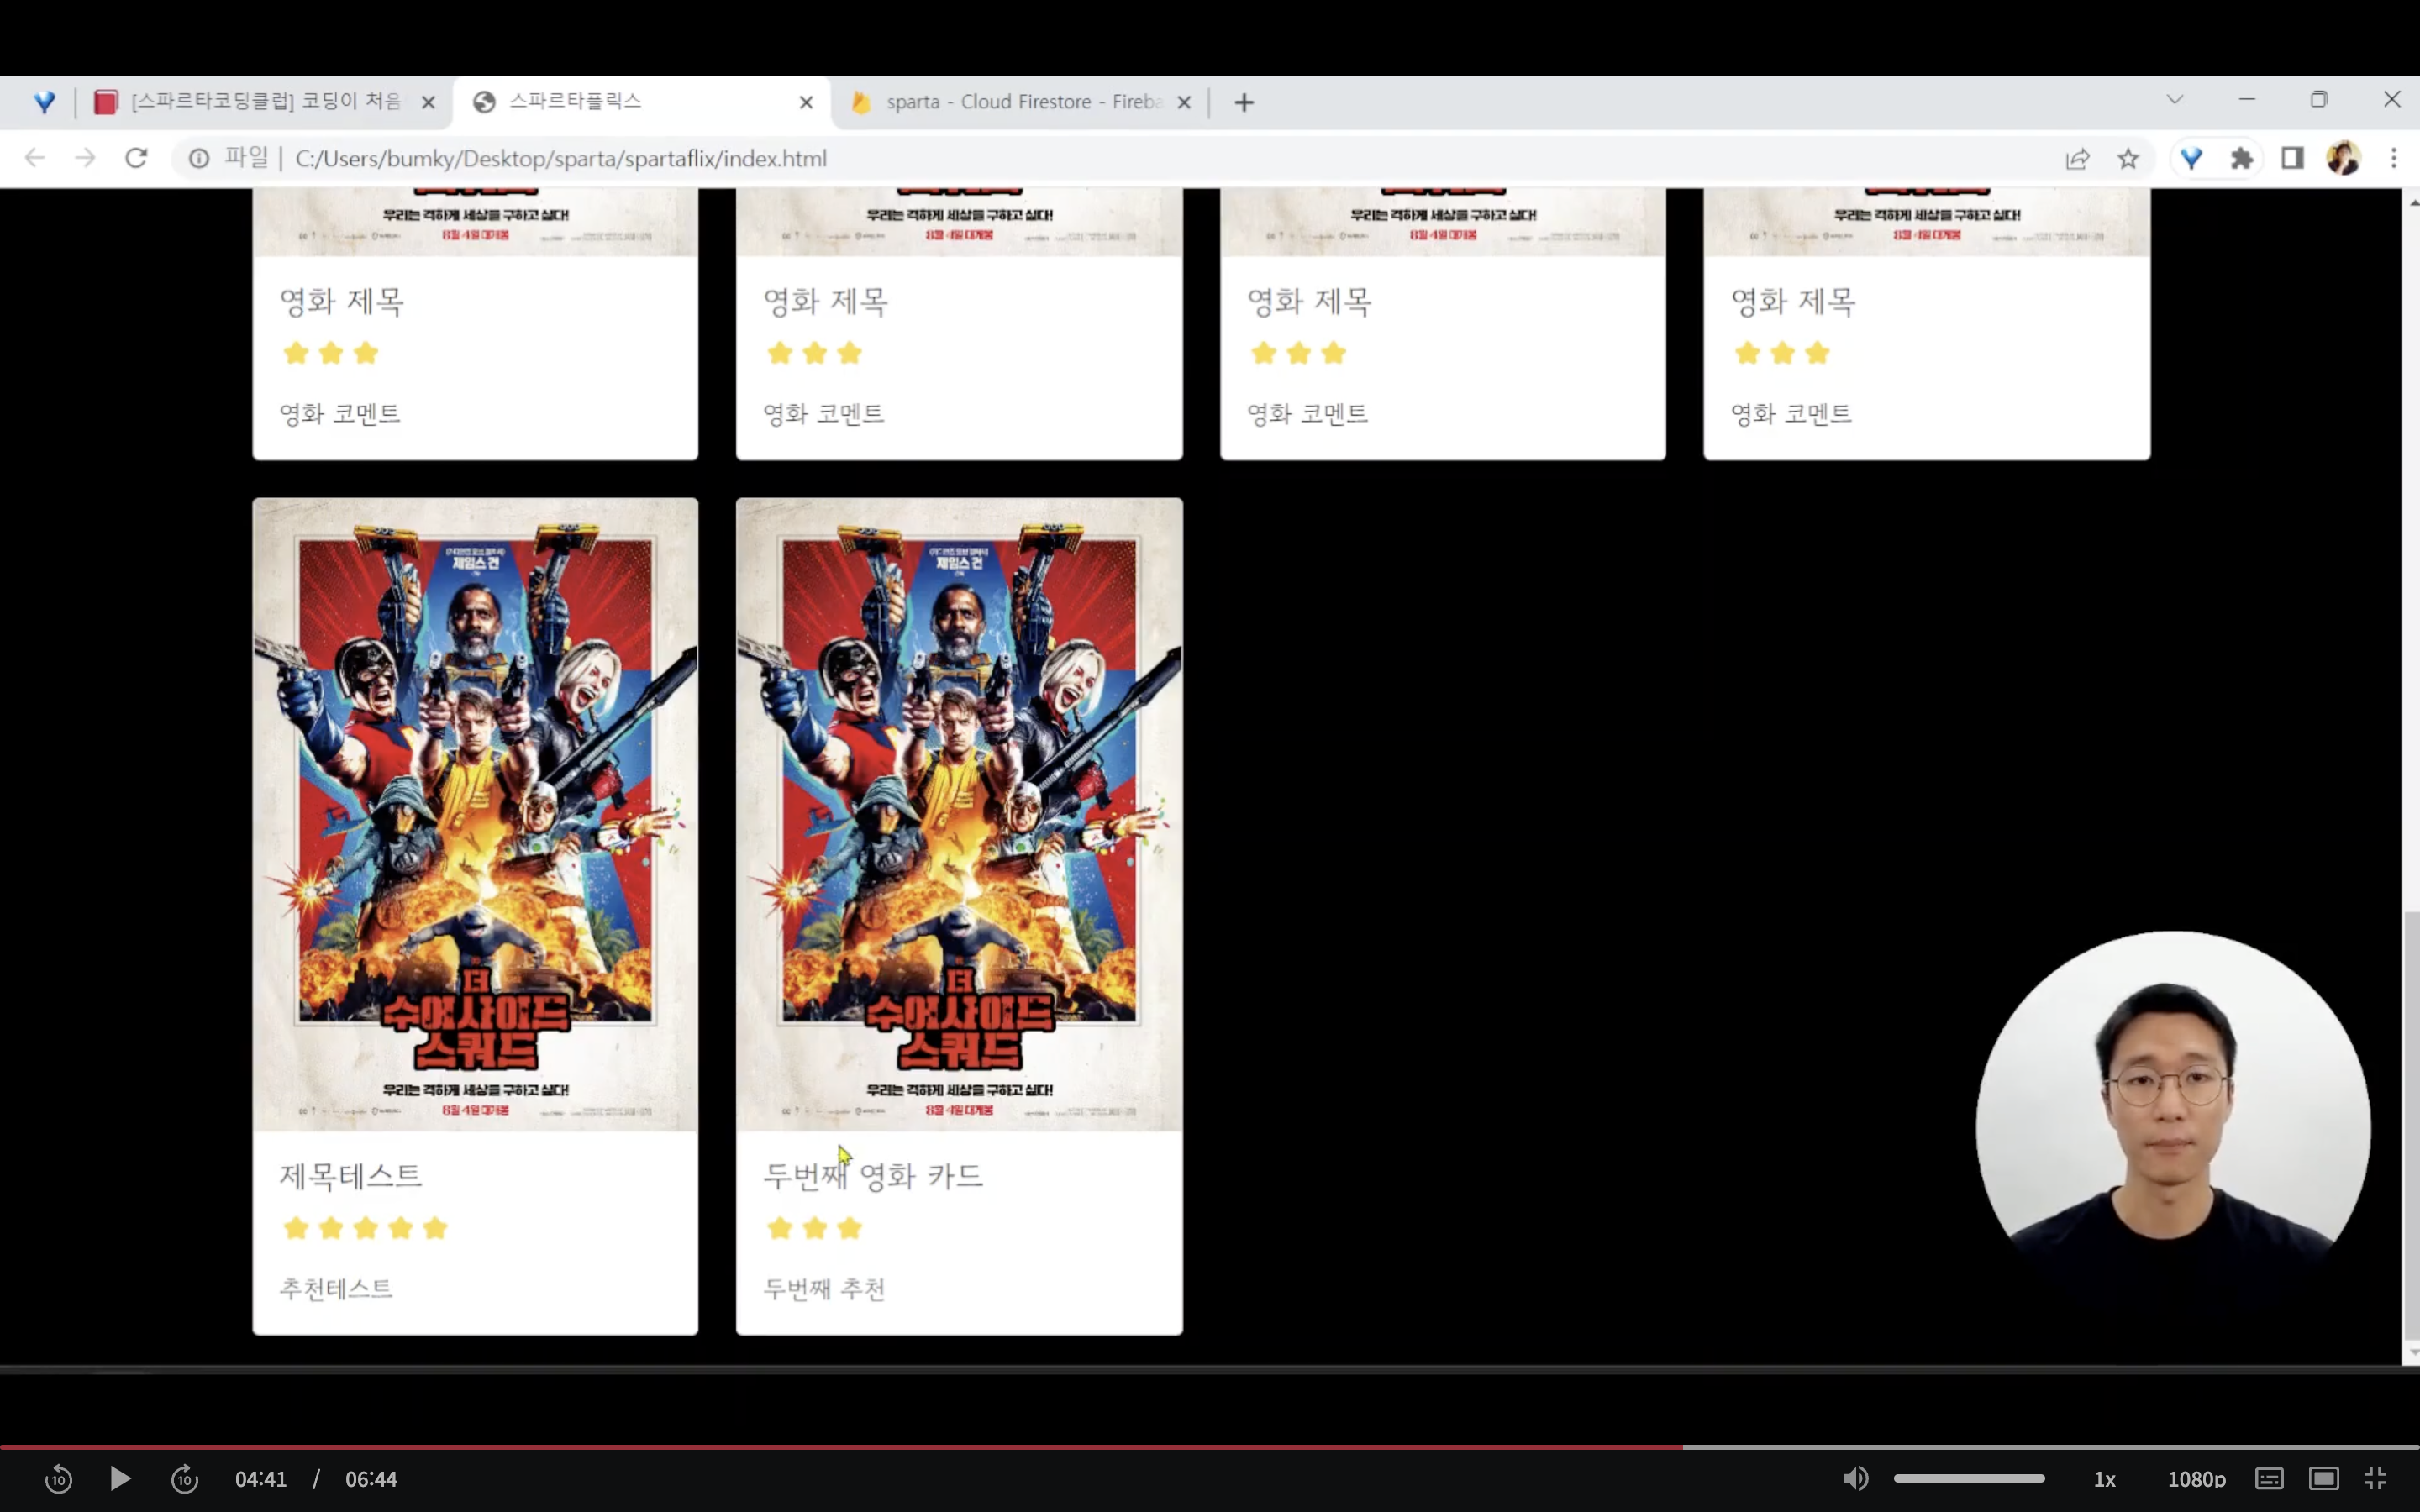Click the 두번째 영화 카드 movie poster
The width and height of the screenshot is (2420, 1512).
click(x=959, y=815)
